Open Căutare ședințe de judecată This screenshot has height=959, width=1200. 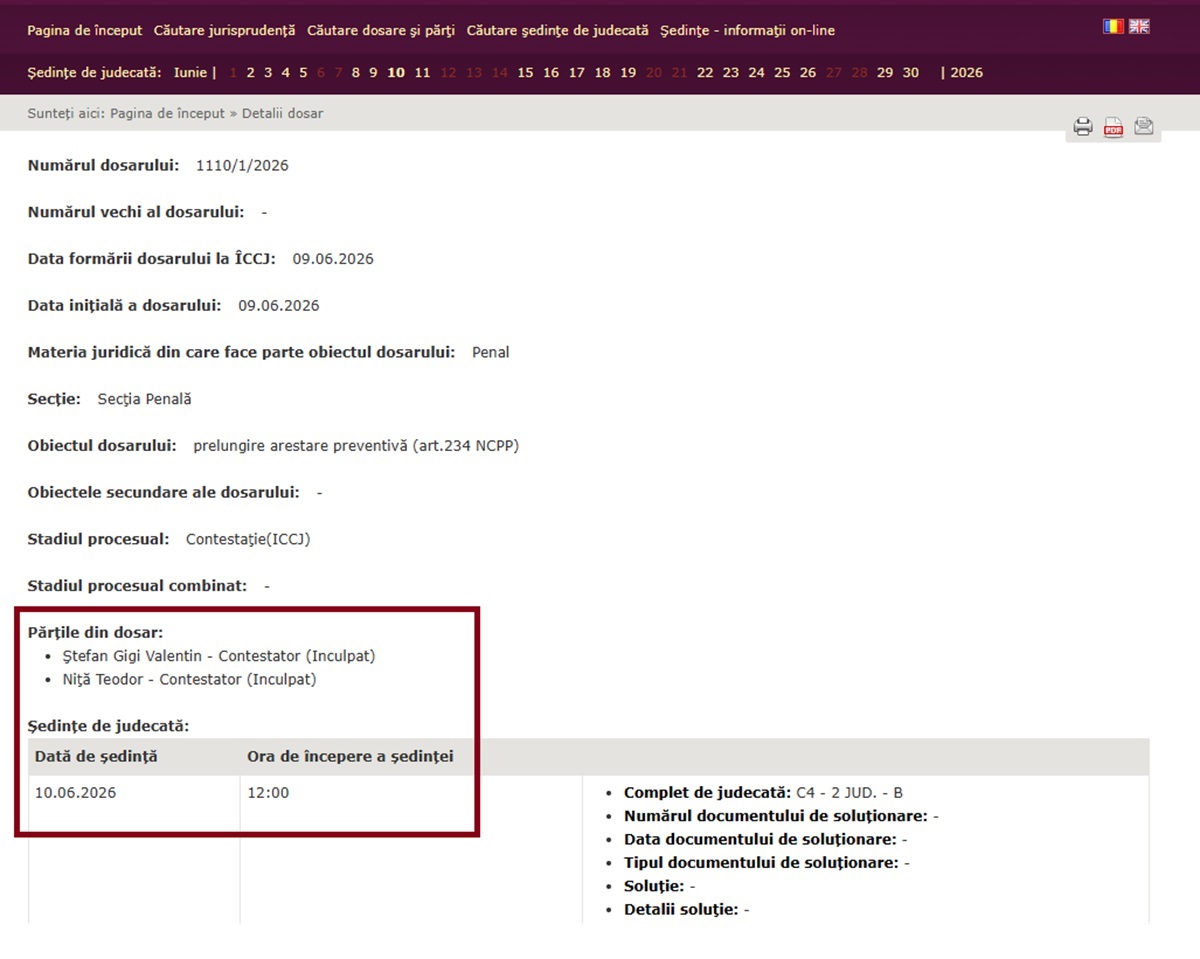tap(558, 31)
